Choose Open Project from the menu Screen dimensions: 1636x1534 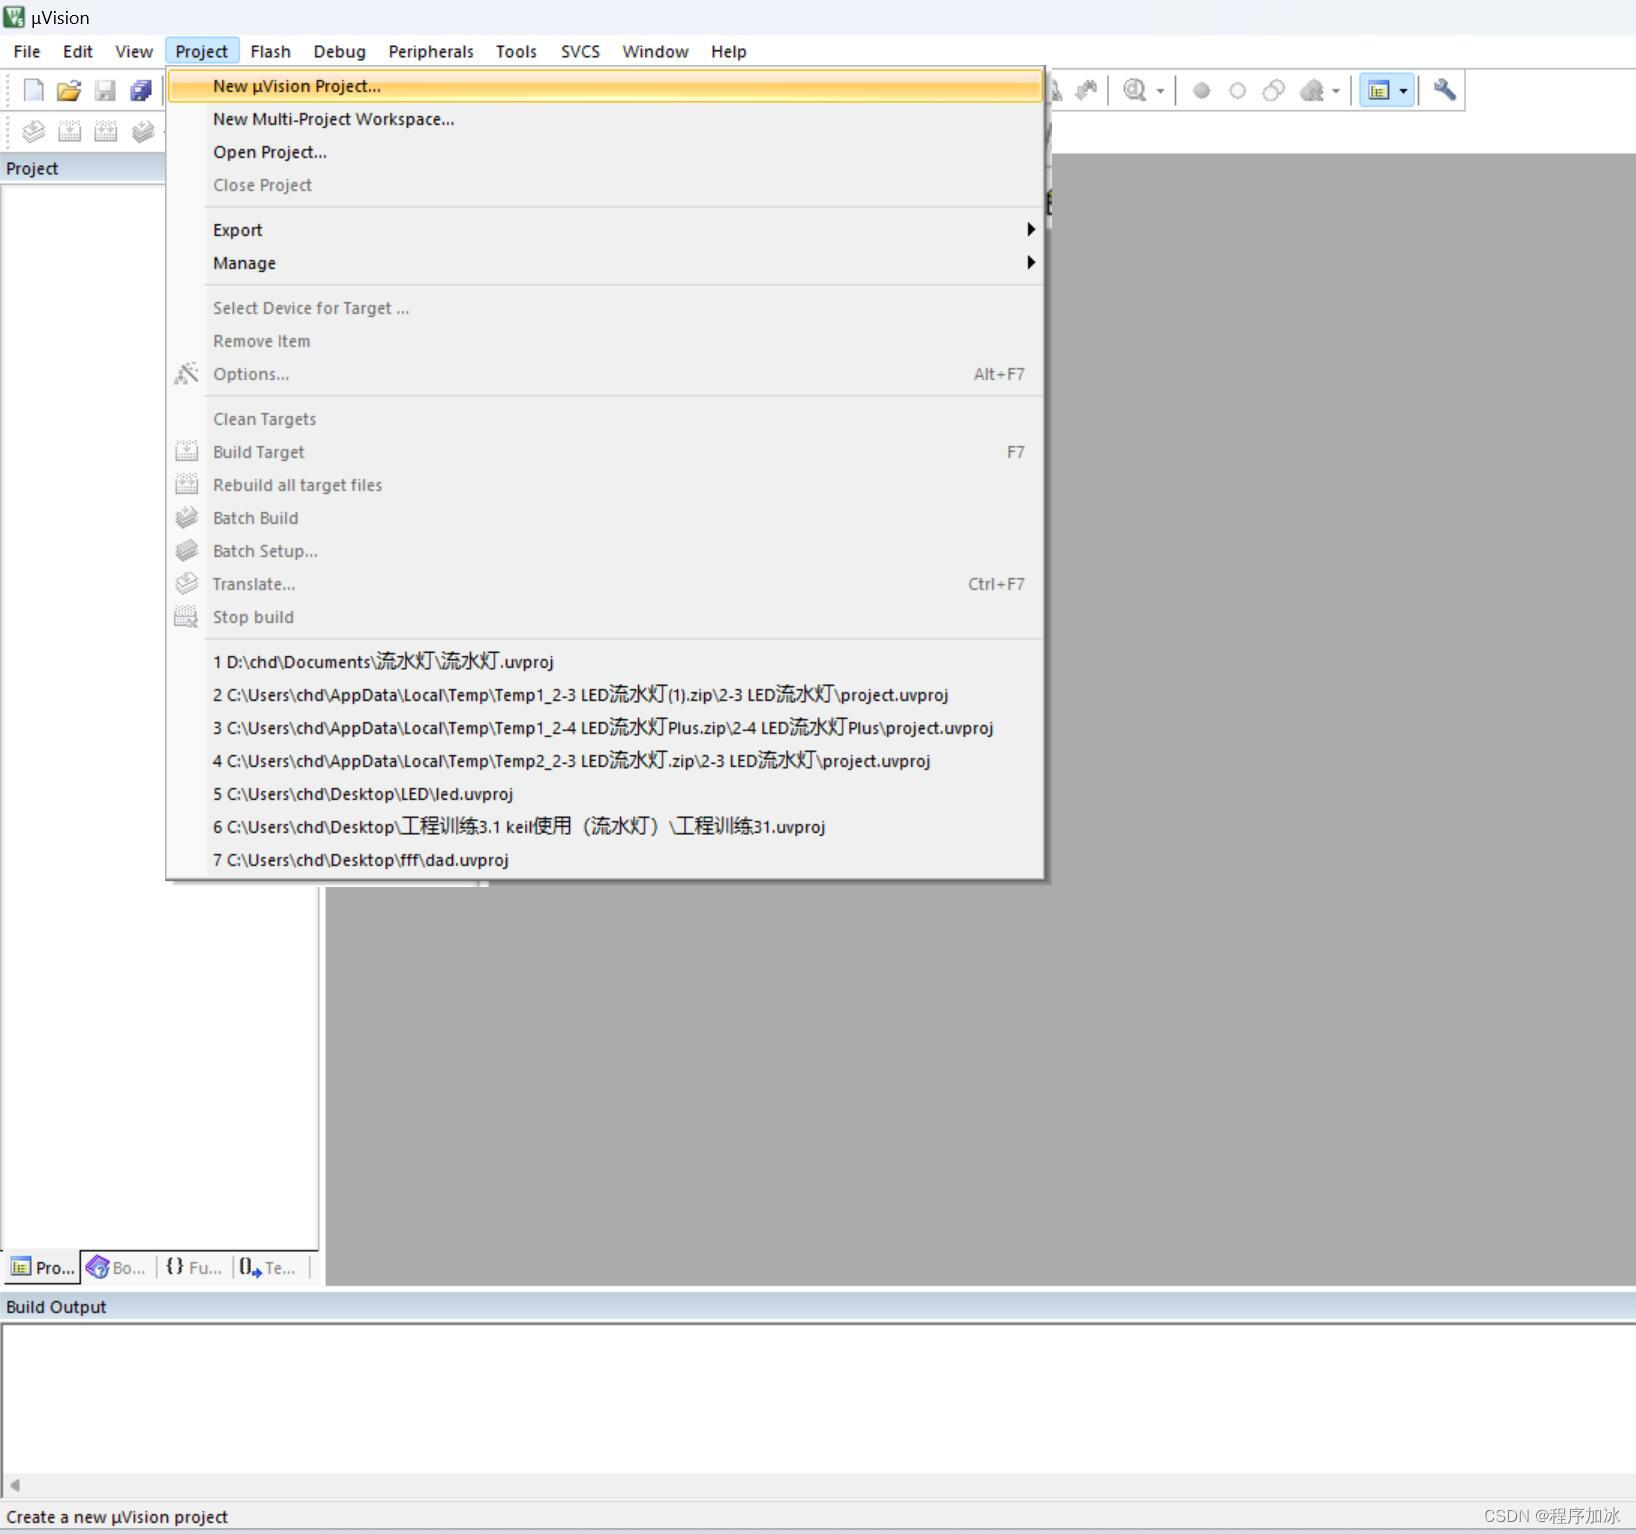(x=270, y=152)
